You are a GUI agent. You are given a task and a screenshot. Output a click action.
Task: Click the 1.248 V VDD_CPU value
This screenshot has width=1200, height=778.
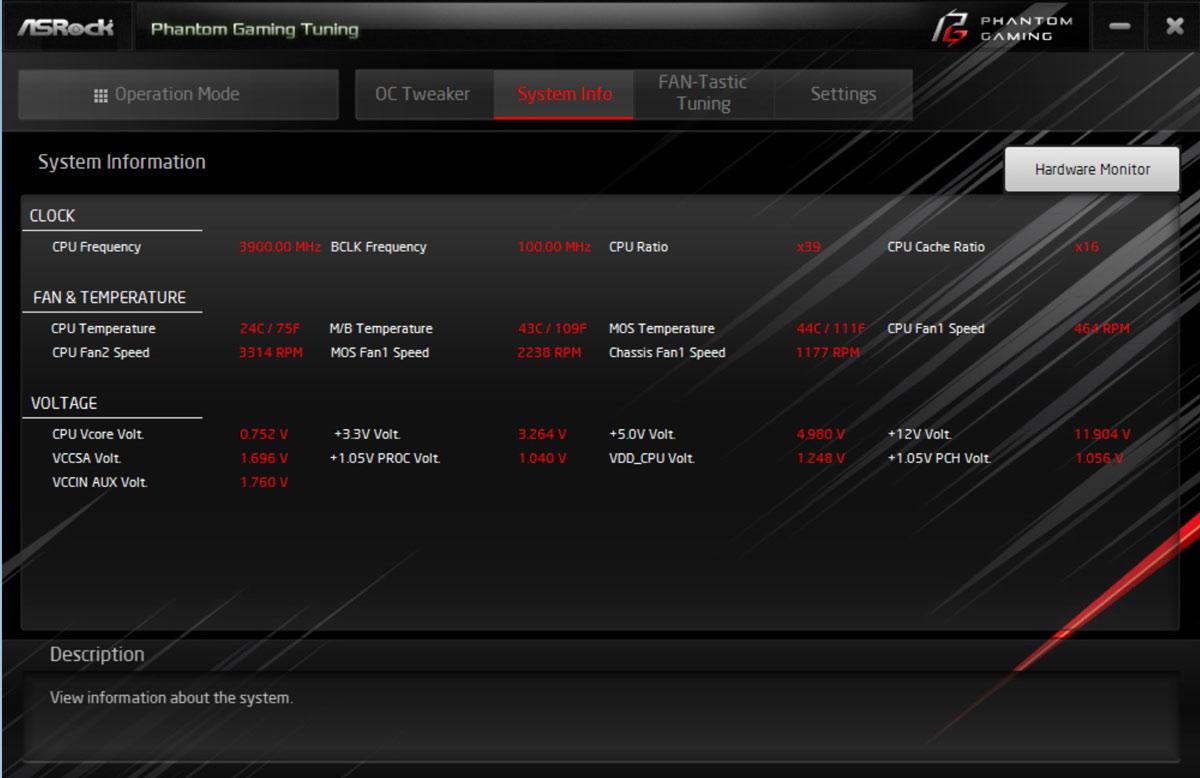821,459
